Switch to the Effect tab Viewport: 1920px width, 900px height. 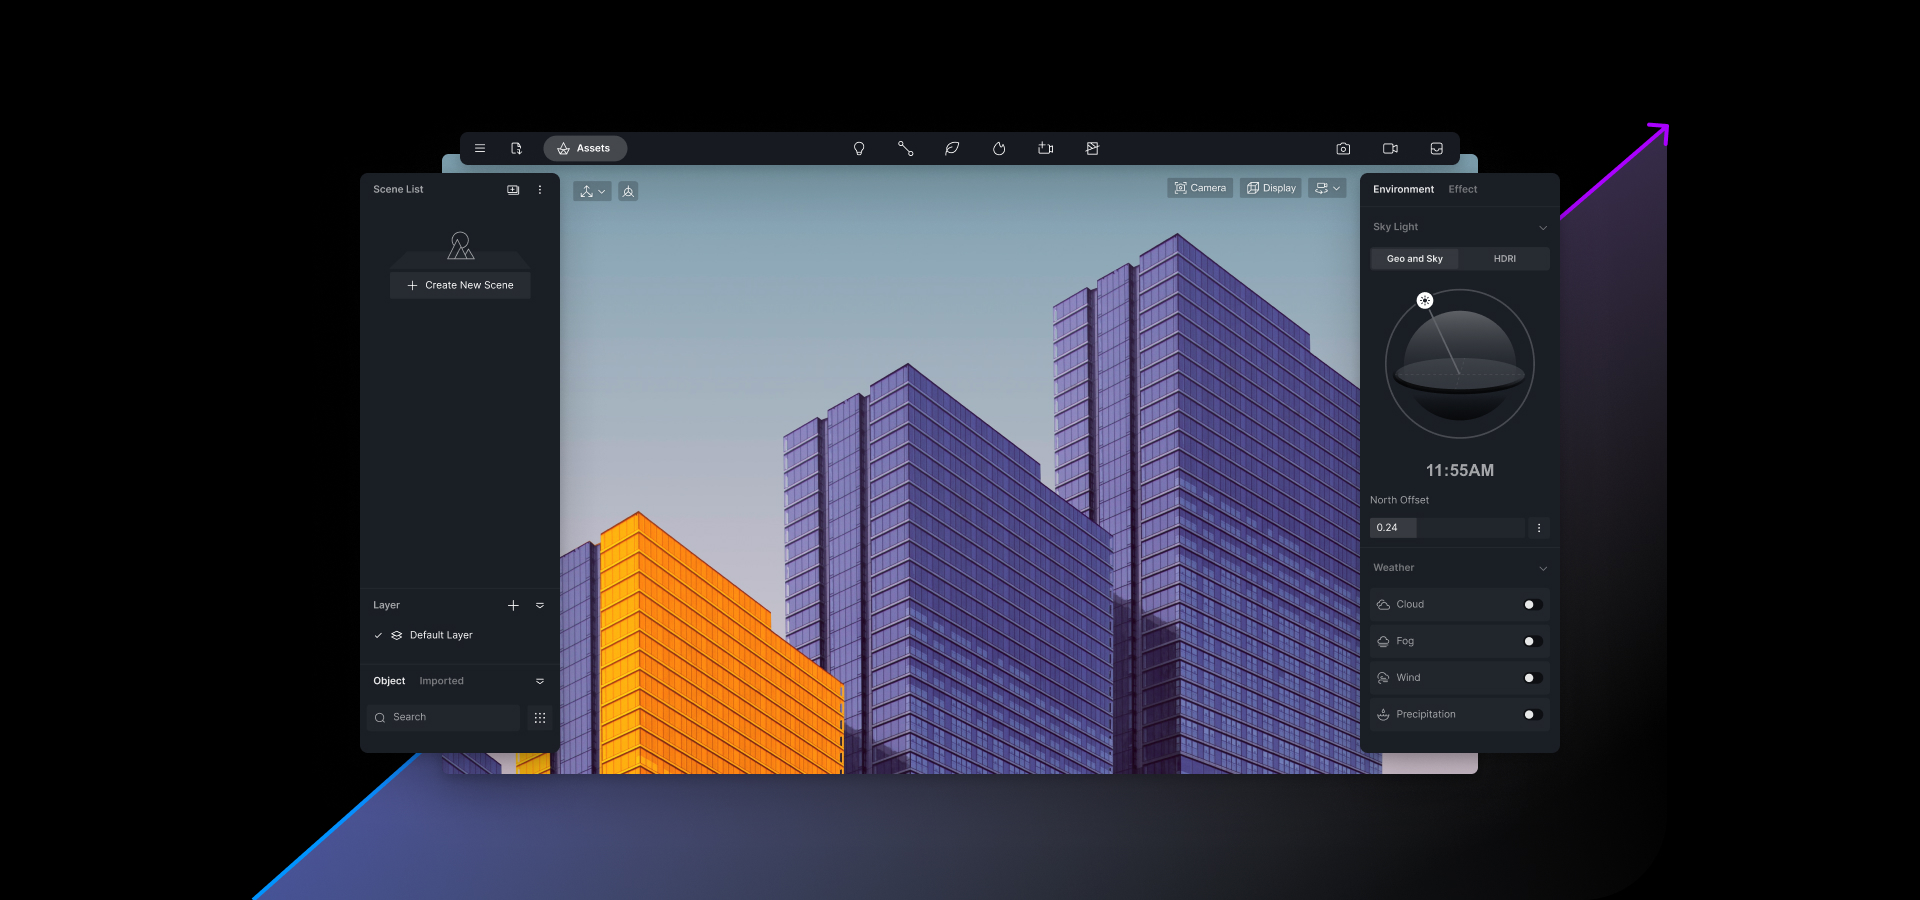point(1462,189)
